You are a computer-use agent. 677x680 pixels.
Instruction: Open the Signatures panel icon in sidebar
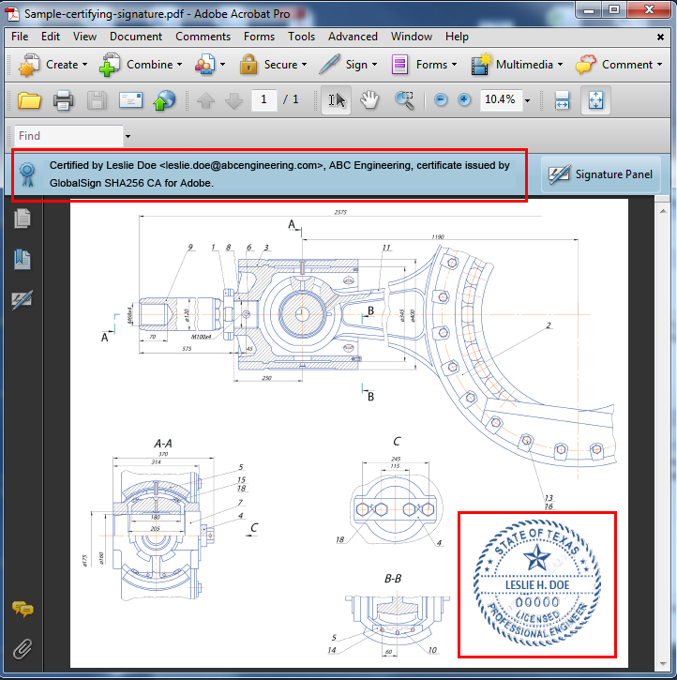(x=22, y=299)
